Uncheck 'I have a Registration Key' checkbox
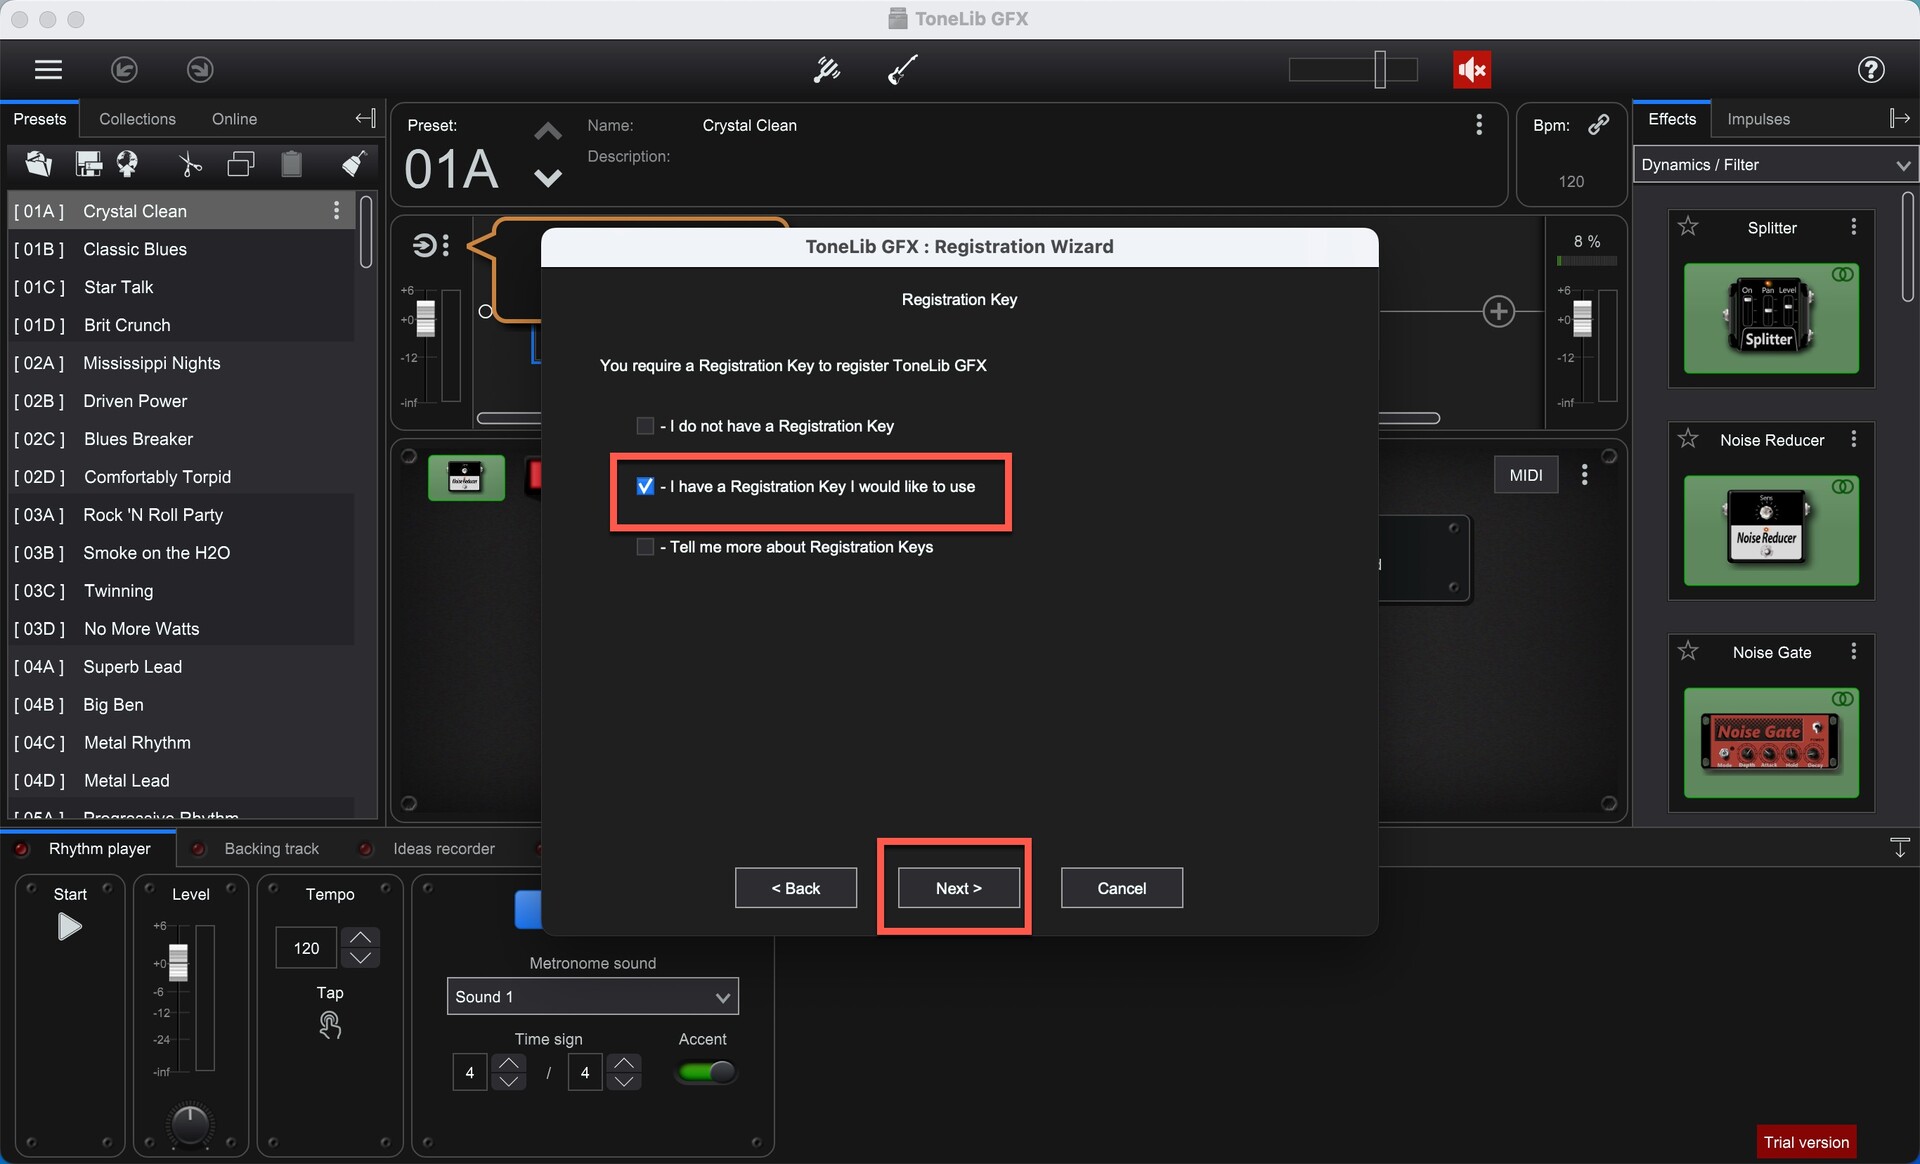Viewport: 1920px width, 1164px height. (645, 486)
